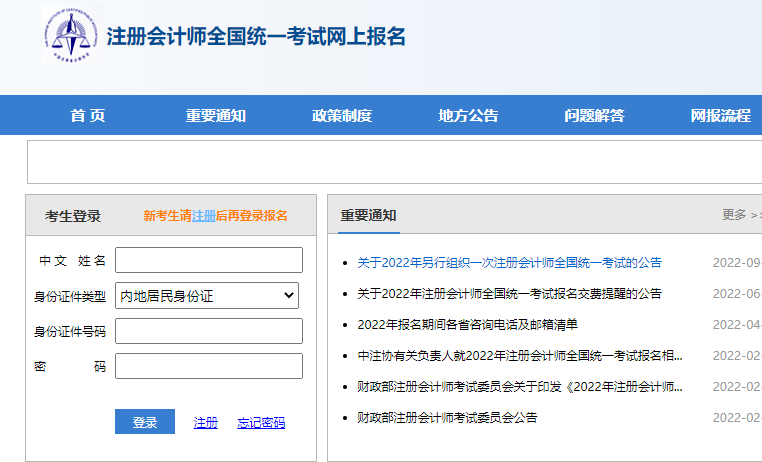762x462 pixels.
Task: Open 问题解答 in the navigation bar
Action: (x=594, y=115)
